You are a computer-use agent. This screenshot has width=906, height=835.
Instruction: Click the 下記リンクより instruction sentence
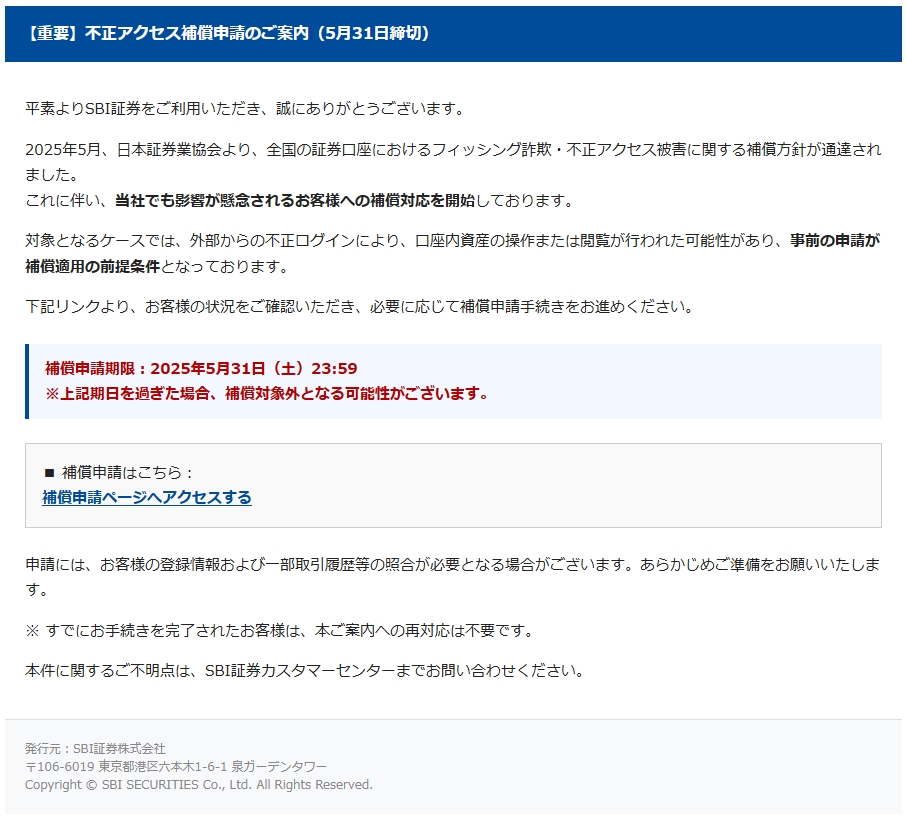coord(358,306)
